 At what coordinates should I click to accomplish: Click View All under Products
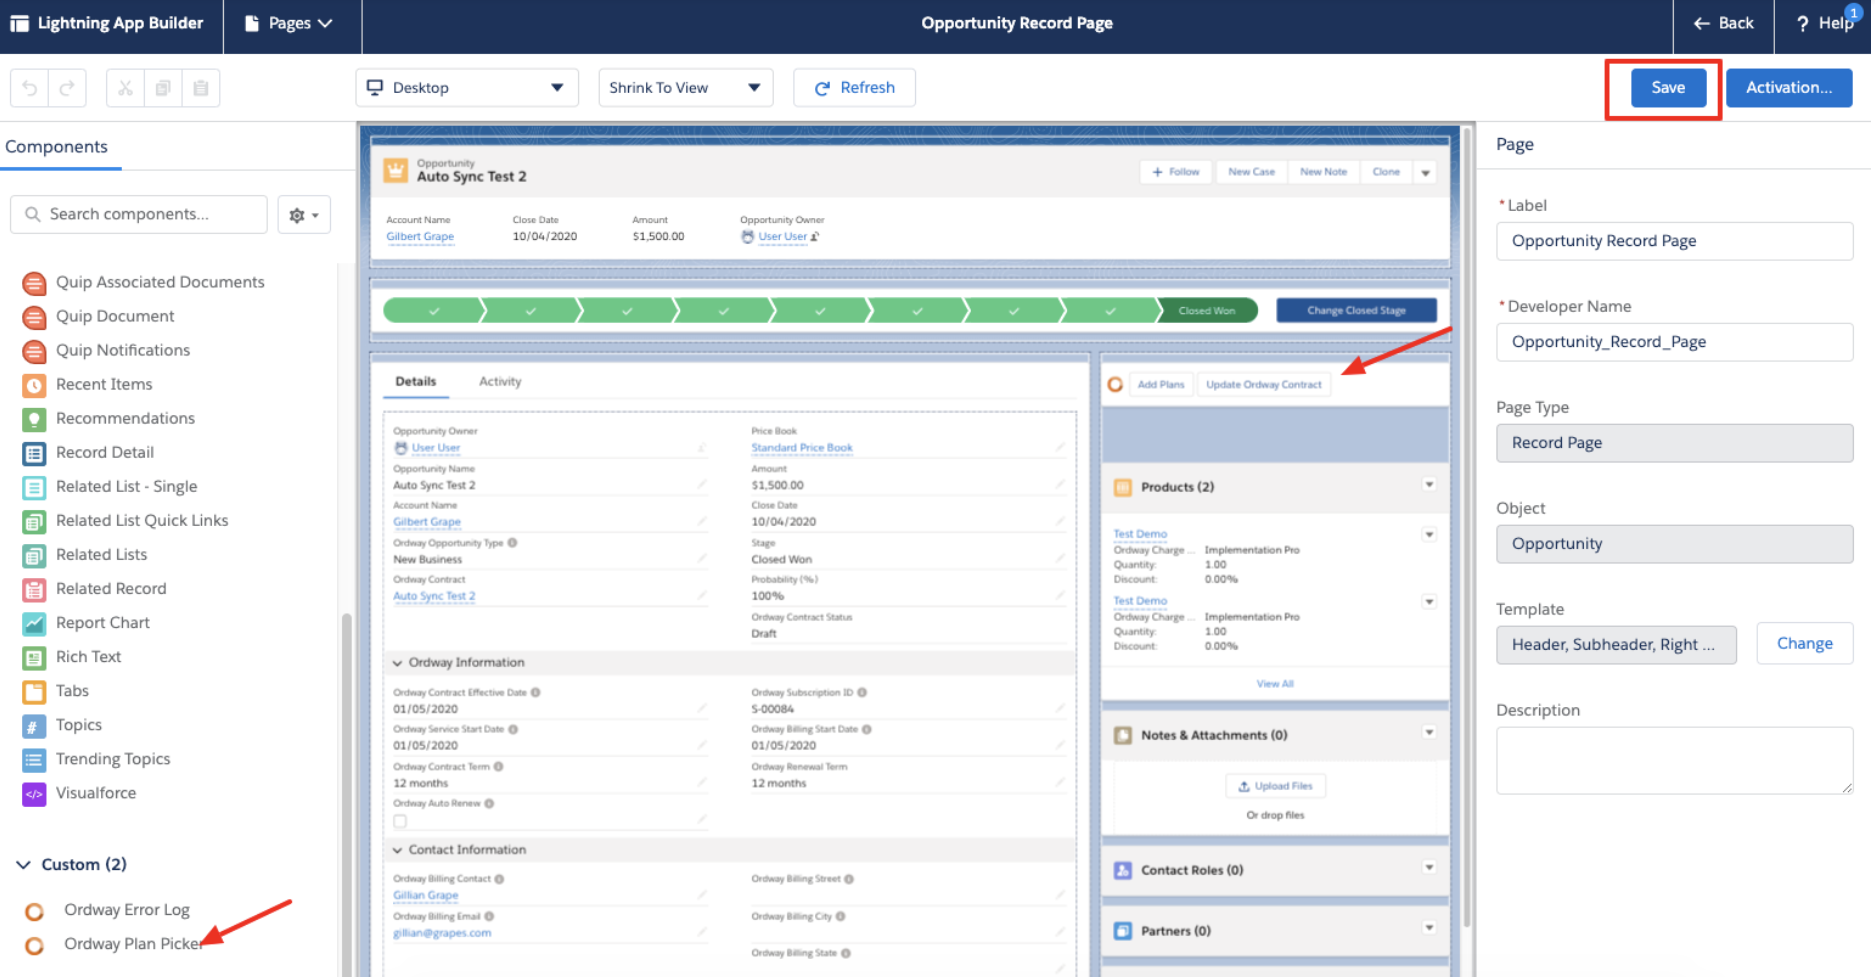pyautogui.click(x=1275, y=684)
